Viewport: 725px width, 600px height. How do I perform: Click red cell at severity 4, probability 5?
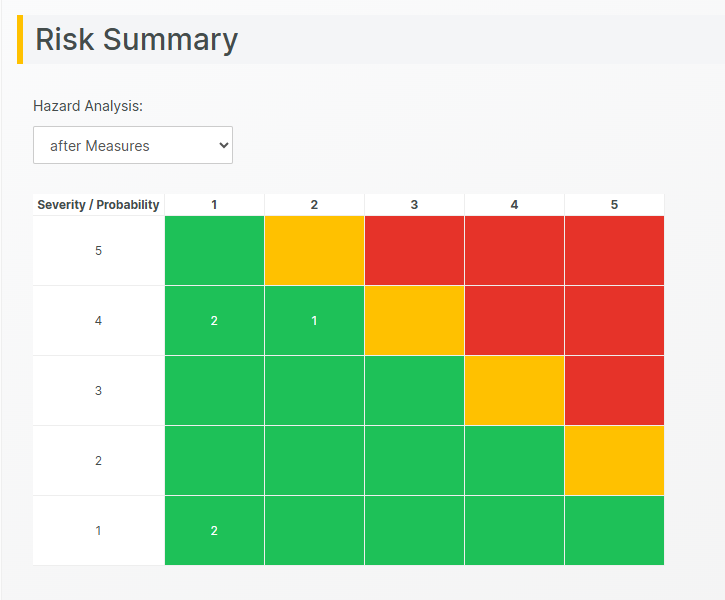click(614, 321)
